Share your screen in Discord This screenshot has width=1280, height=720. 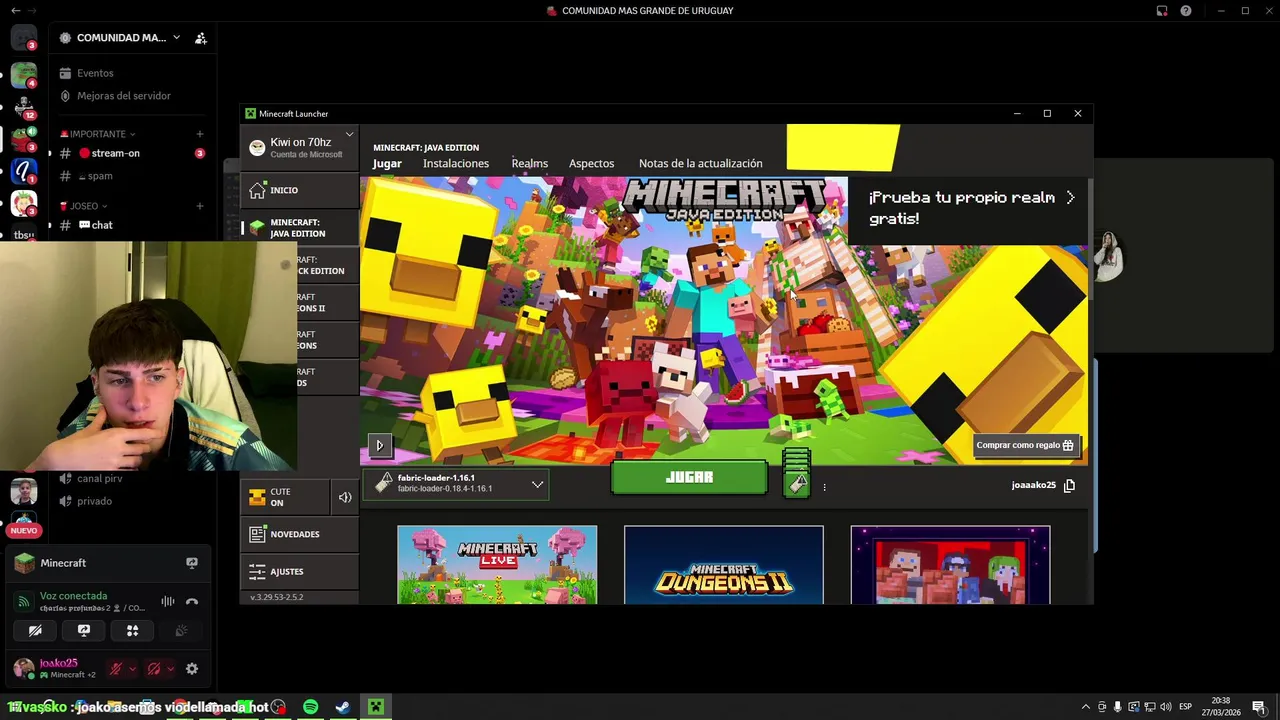[84, 631]
